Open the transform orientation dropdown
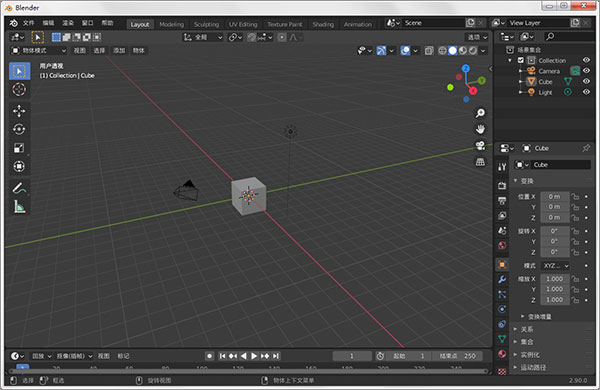 (x=203, y=37)
